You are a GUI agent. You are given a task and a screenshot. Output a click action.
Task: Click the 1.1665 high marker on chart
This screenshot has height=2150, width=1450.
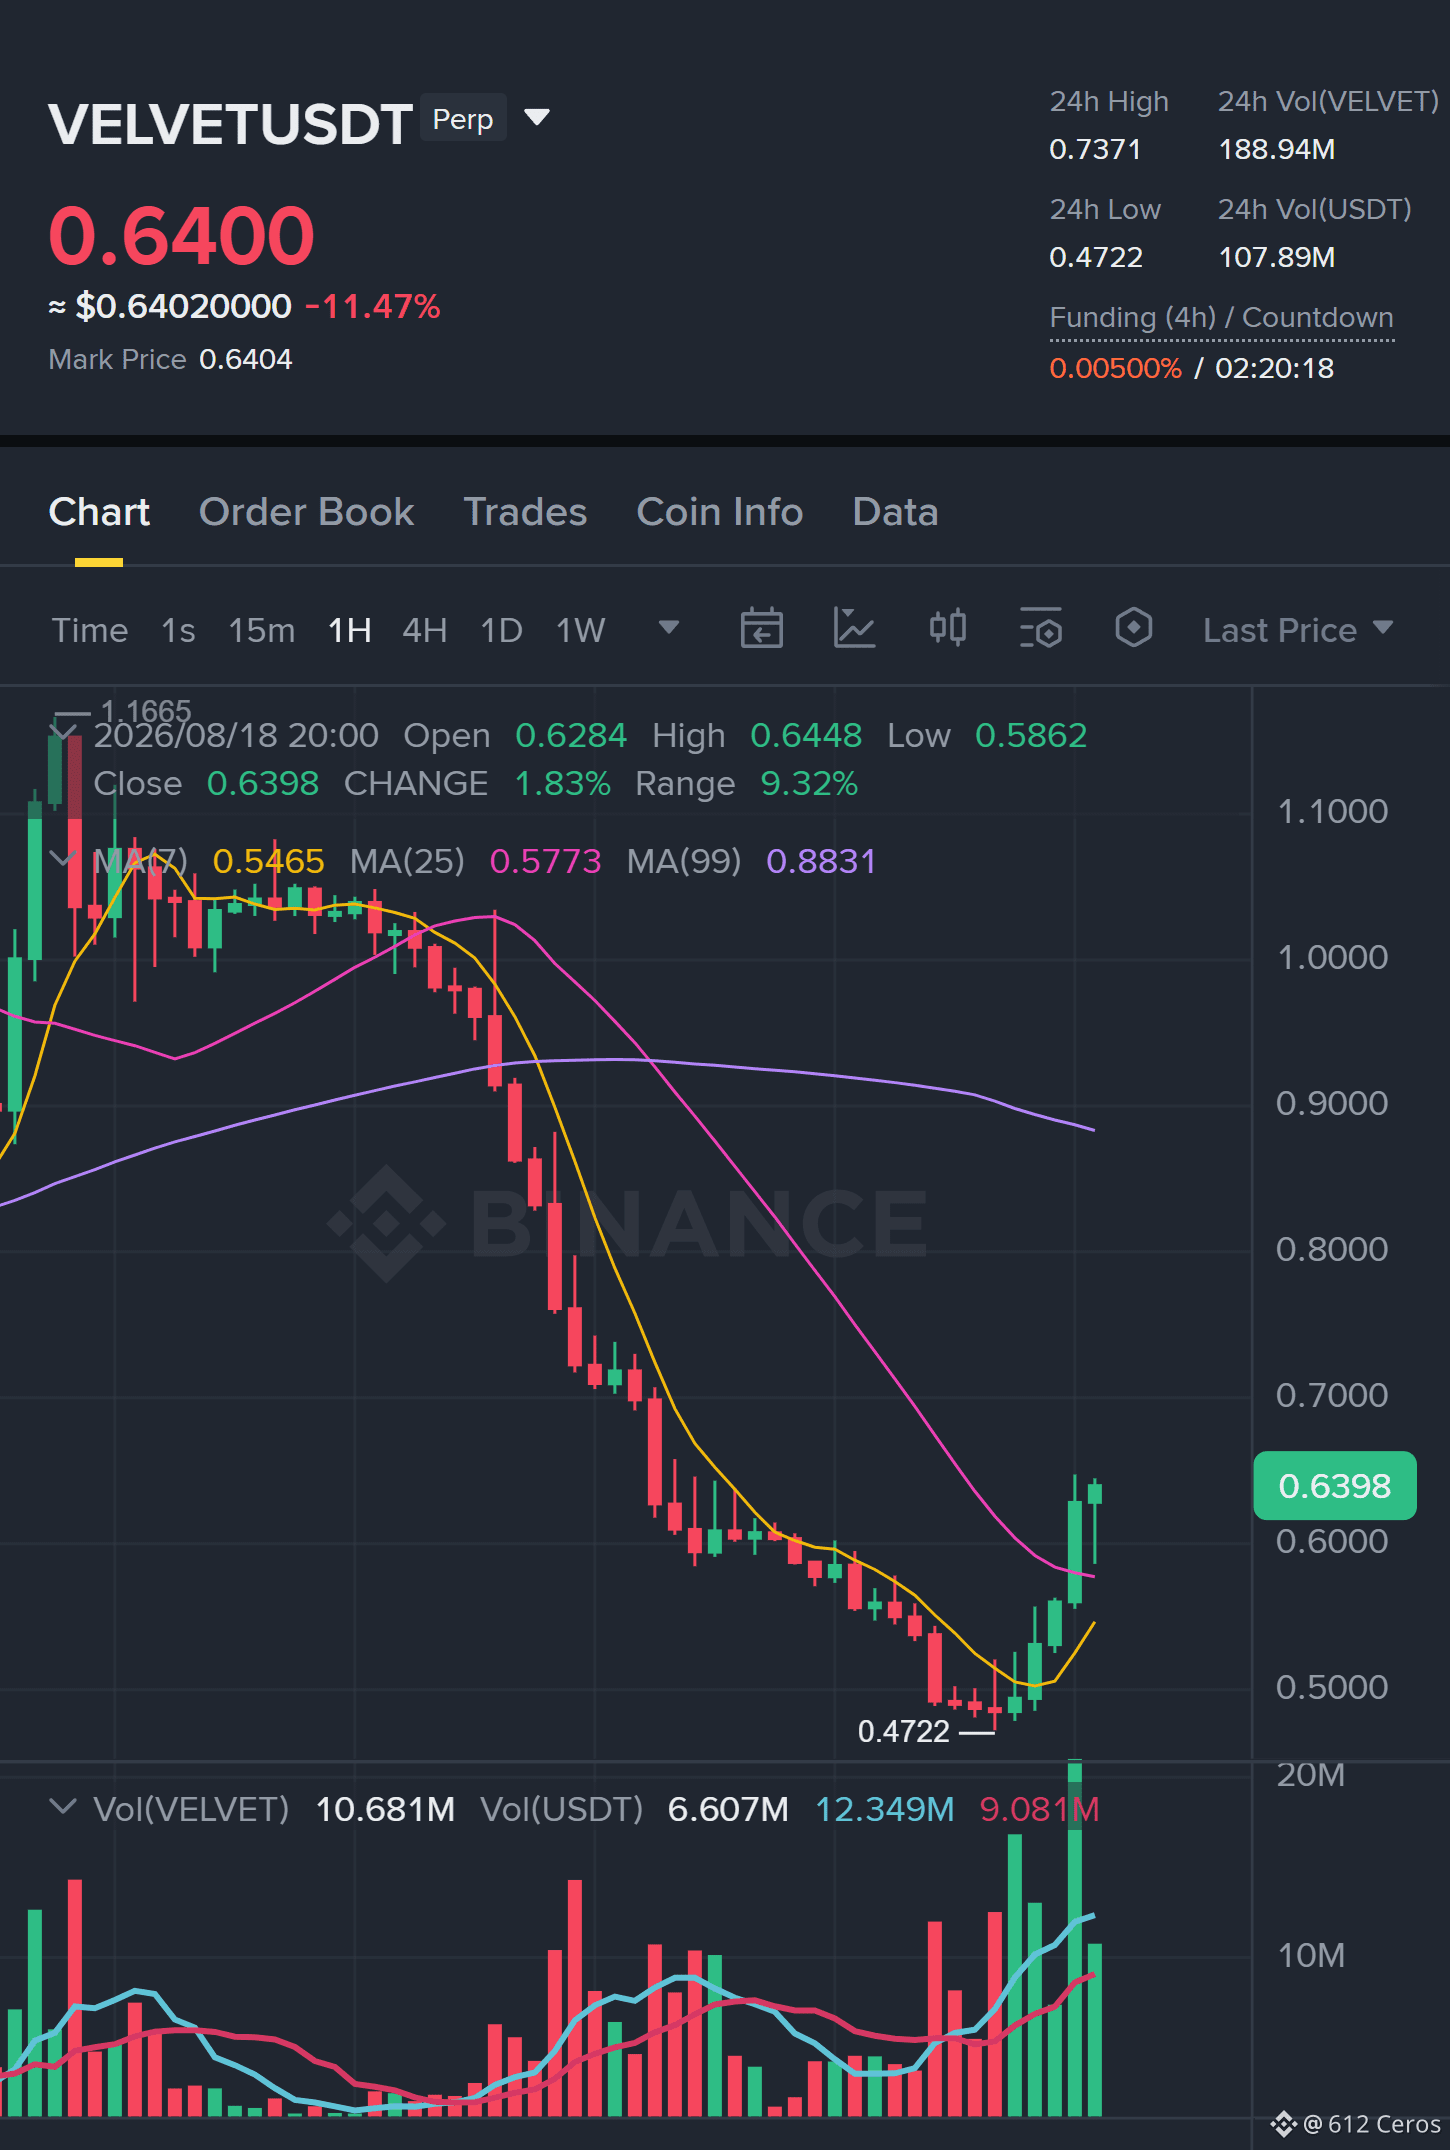click(146, 710)
